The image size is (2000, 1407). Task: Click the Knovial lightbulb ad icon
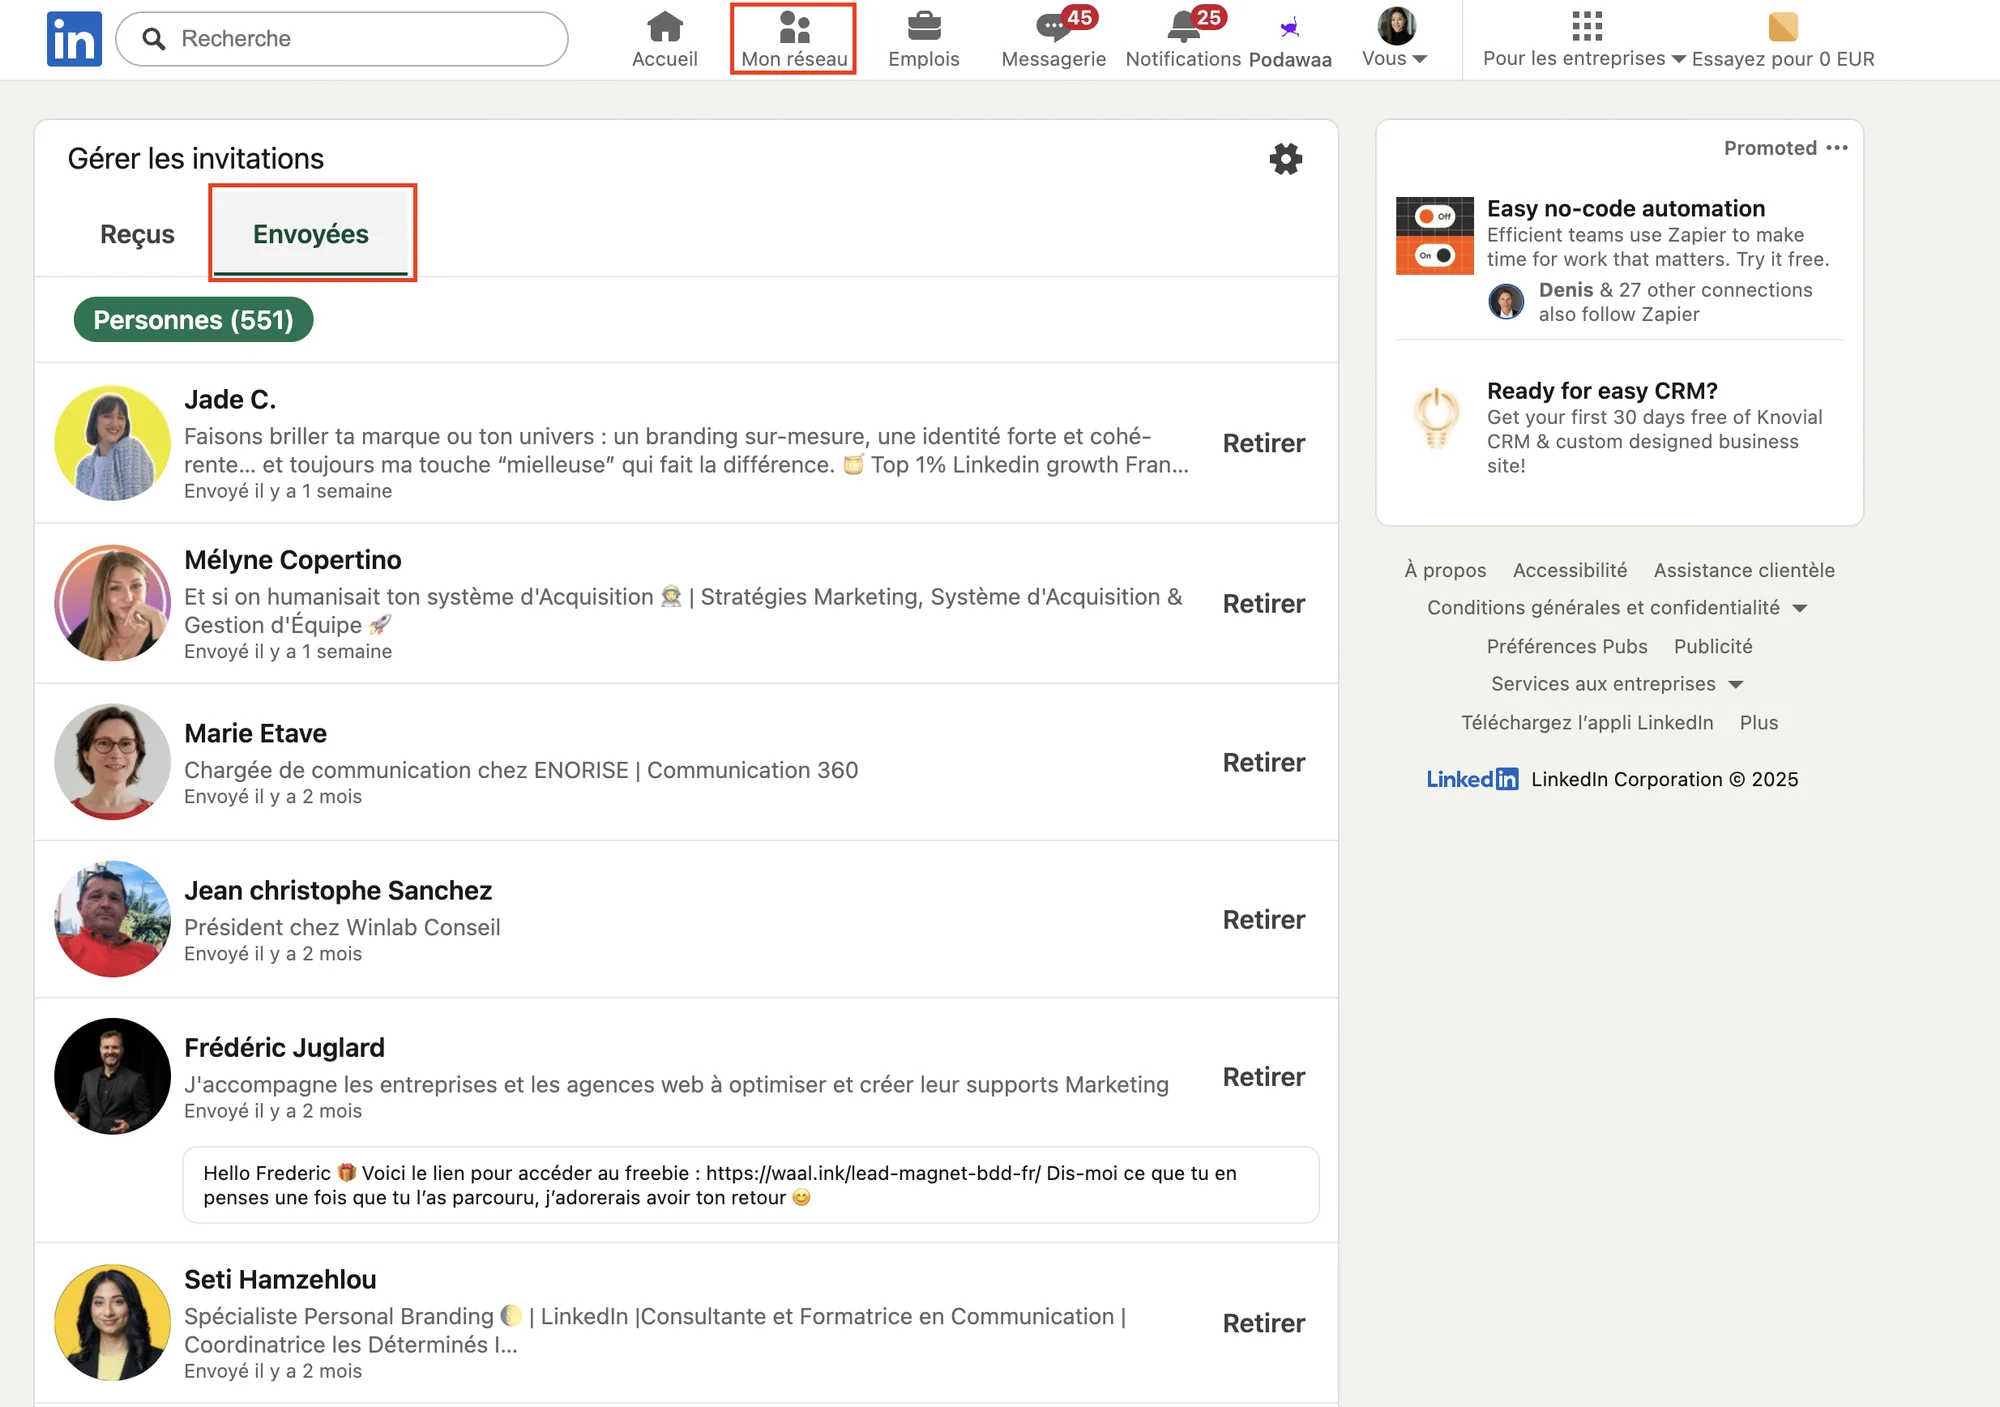click(1436, 418)
